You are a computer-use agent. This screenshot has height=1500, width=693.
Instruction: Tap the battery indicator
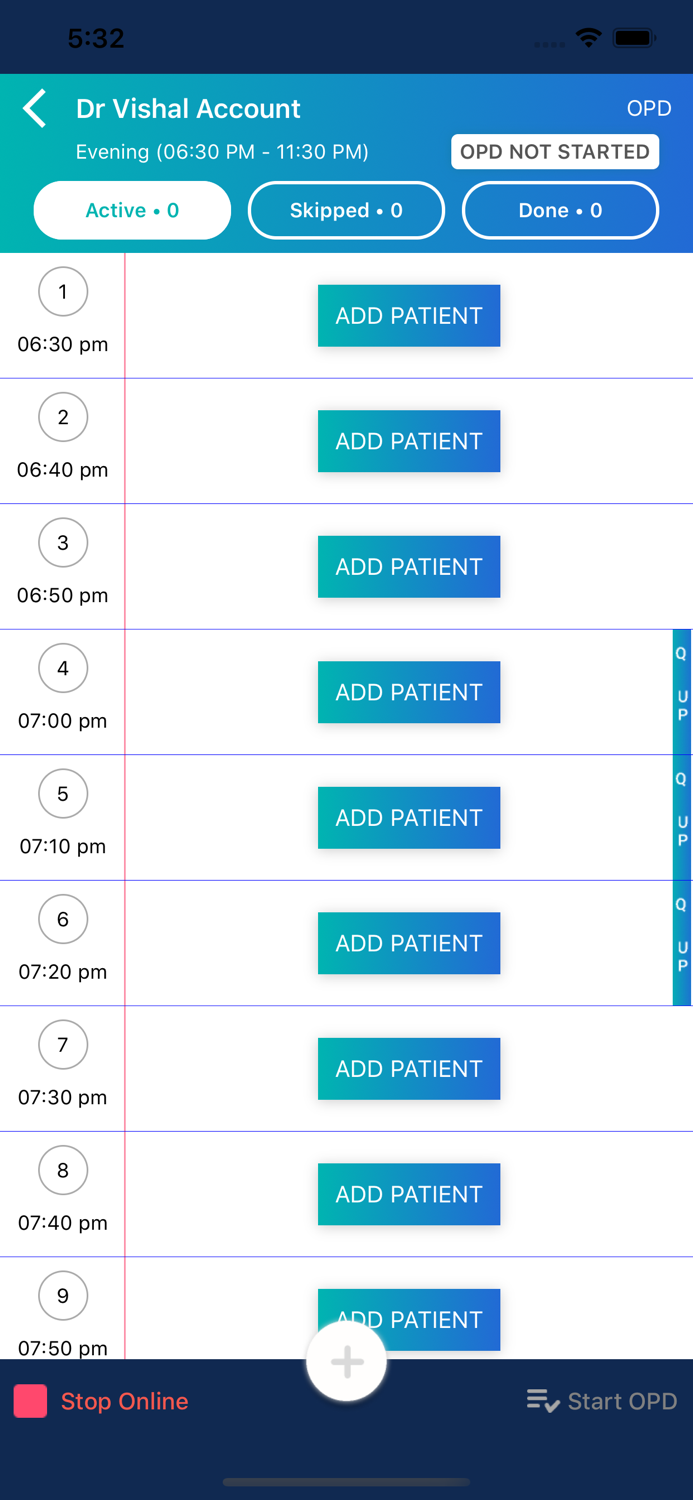[634, 37]
